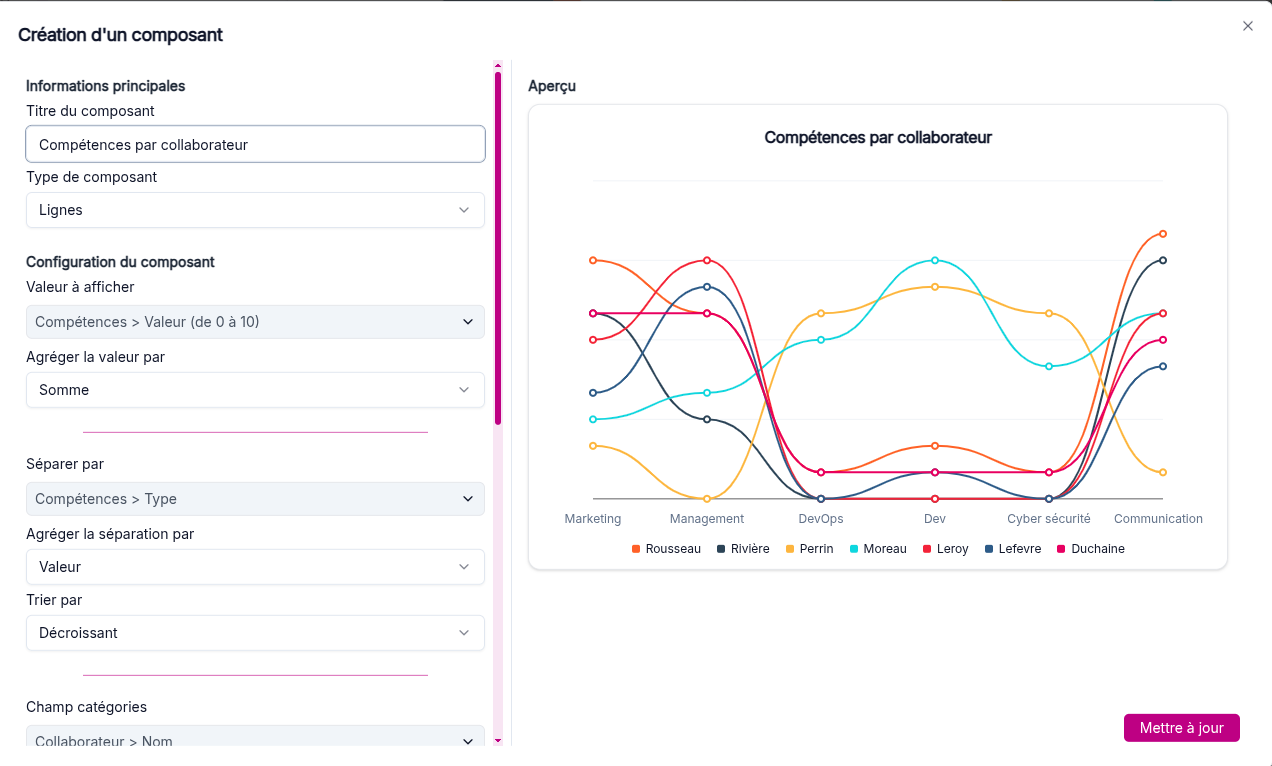Click the "Titre du composant" text field
Viewport: 1272px width, 766px height.
pos(254,143)
